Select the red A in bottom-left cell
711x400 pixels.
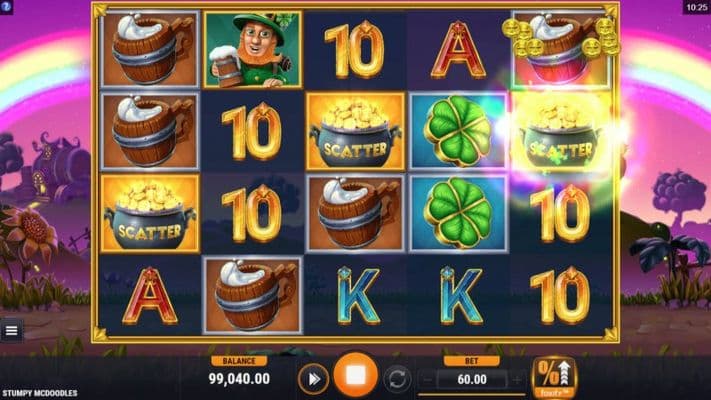point(150,296)
